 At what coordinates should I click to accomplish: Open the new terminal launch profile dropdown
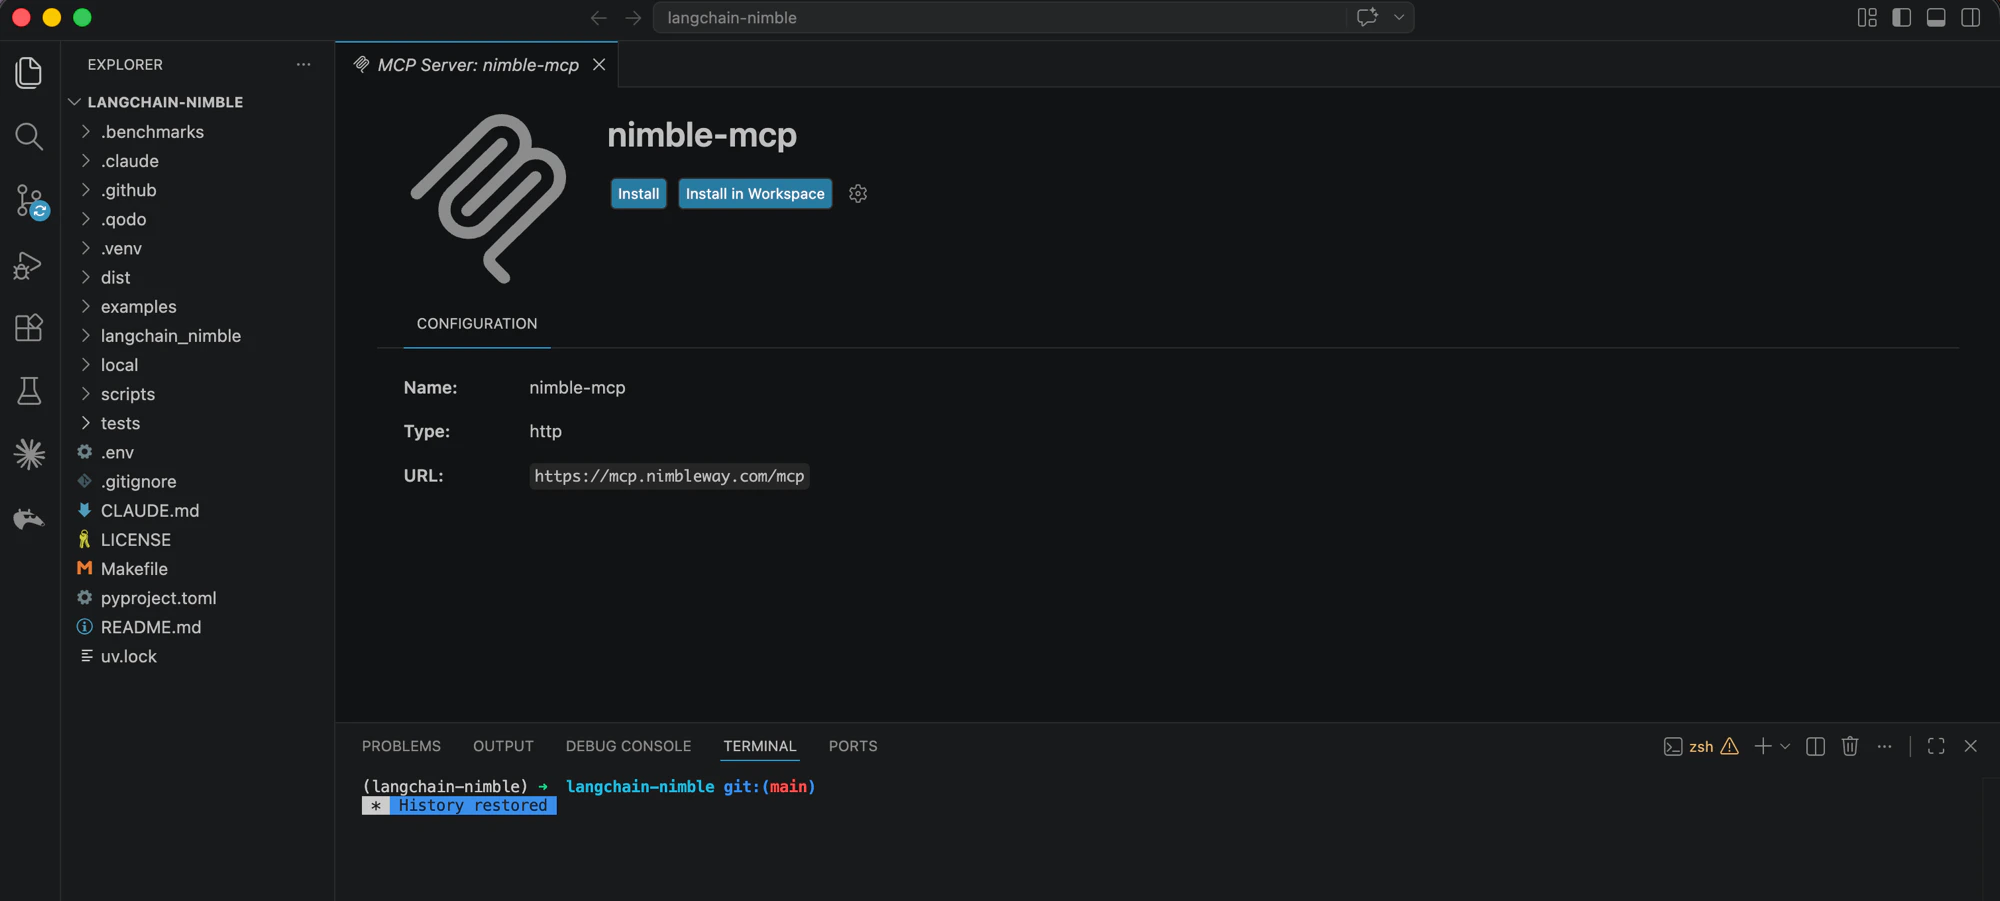(x=1785, y=746)
